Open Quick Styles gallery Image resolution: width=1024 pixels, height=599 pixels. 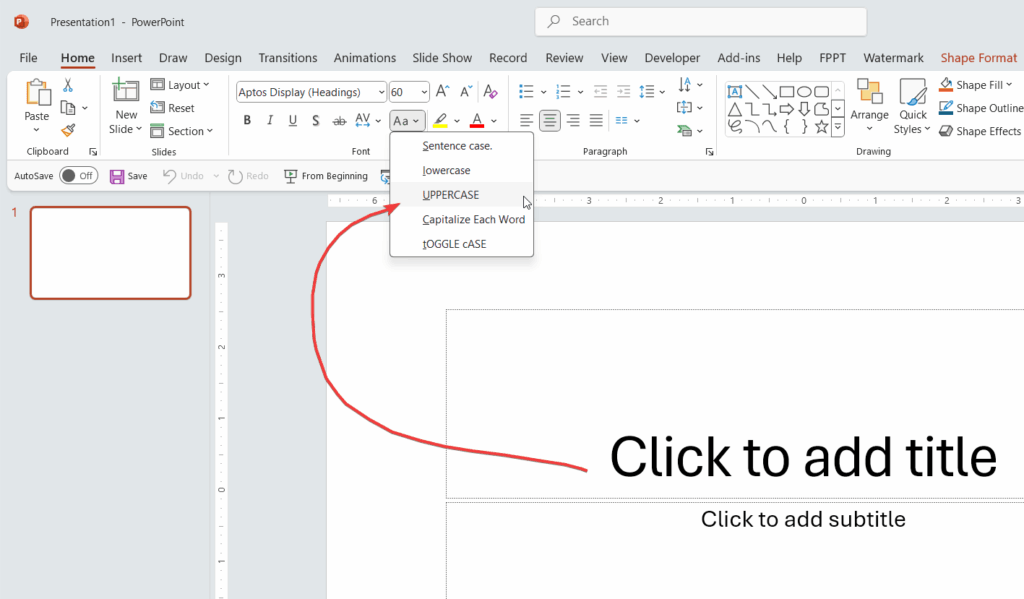click(x=912, y=106)
